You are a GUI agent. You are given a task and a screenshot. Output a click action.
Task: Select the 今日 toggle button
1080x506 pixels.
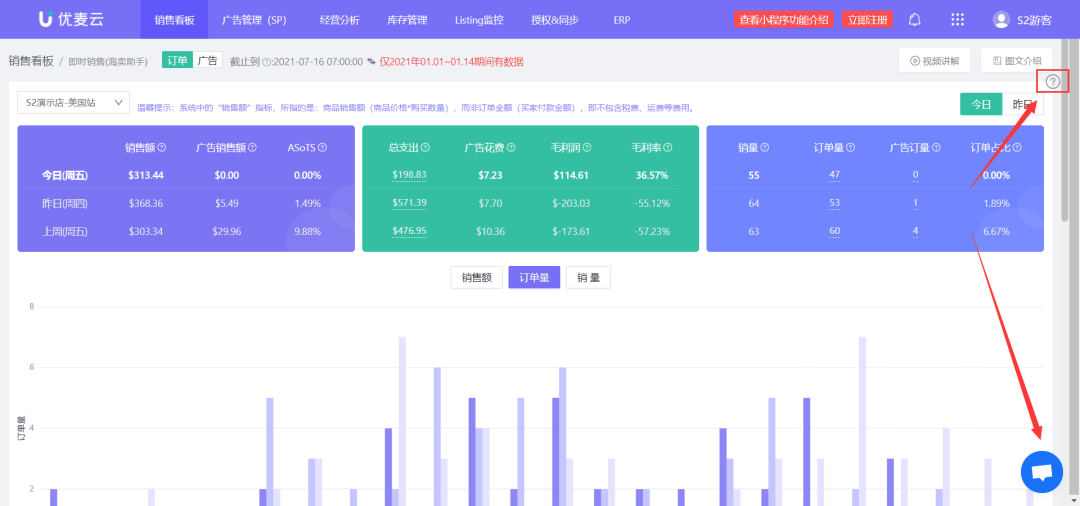[980, 104]
